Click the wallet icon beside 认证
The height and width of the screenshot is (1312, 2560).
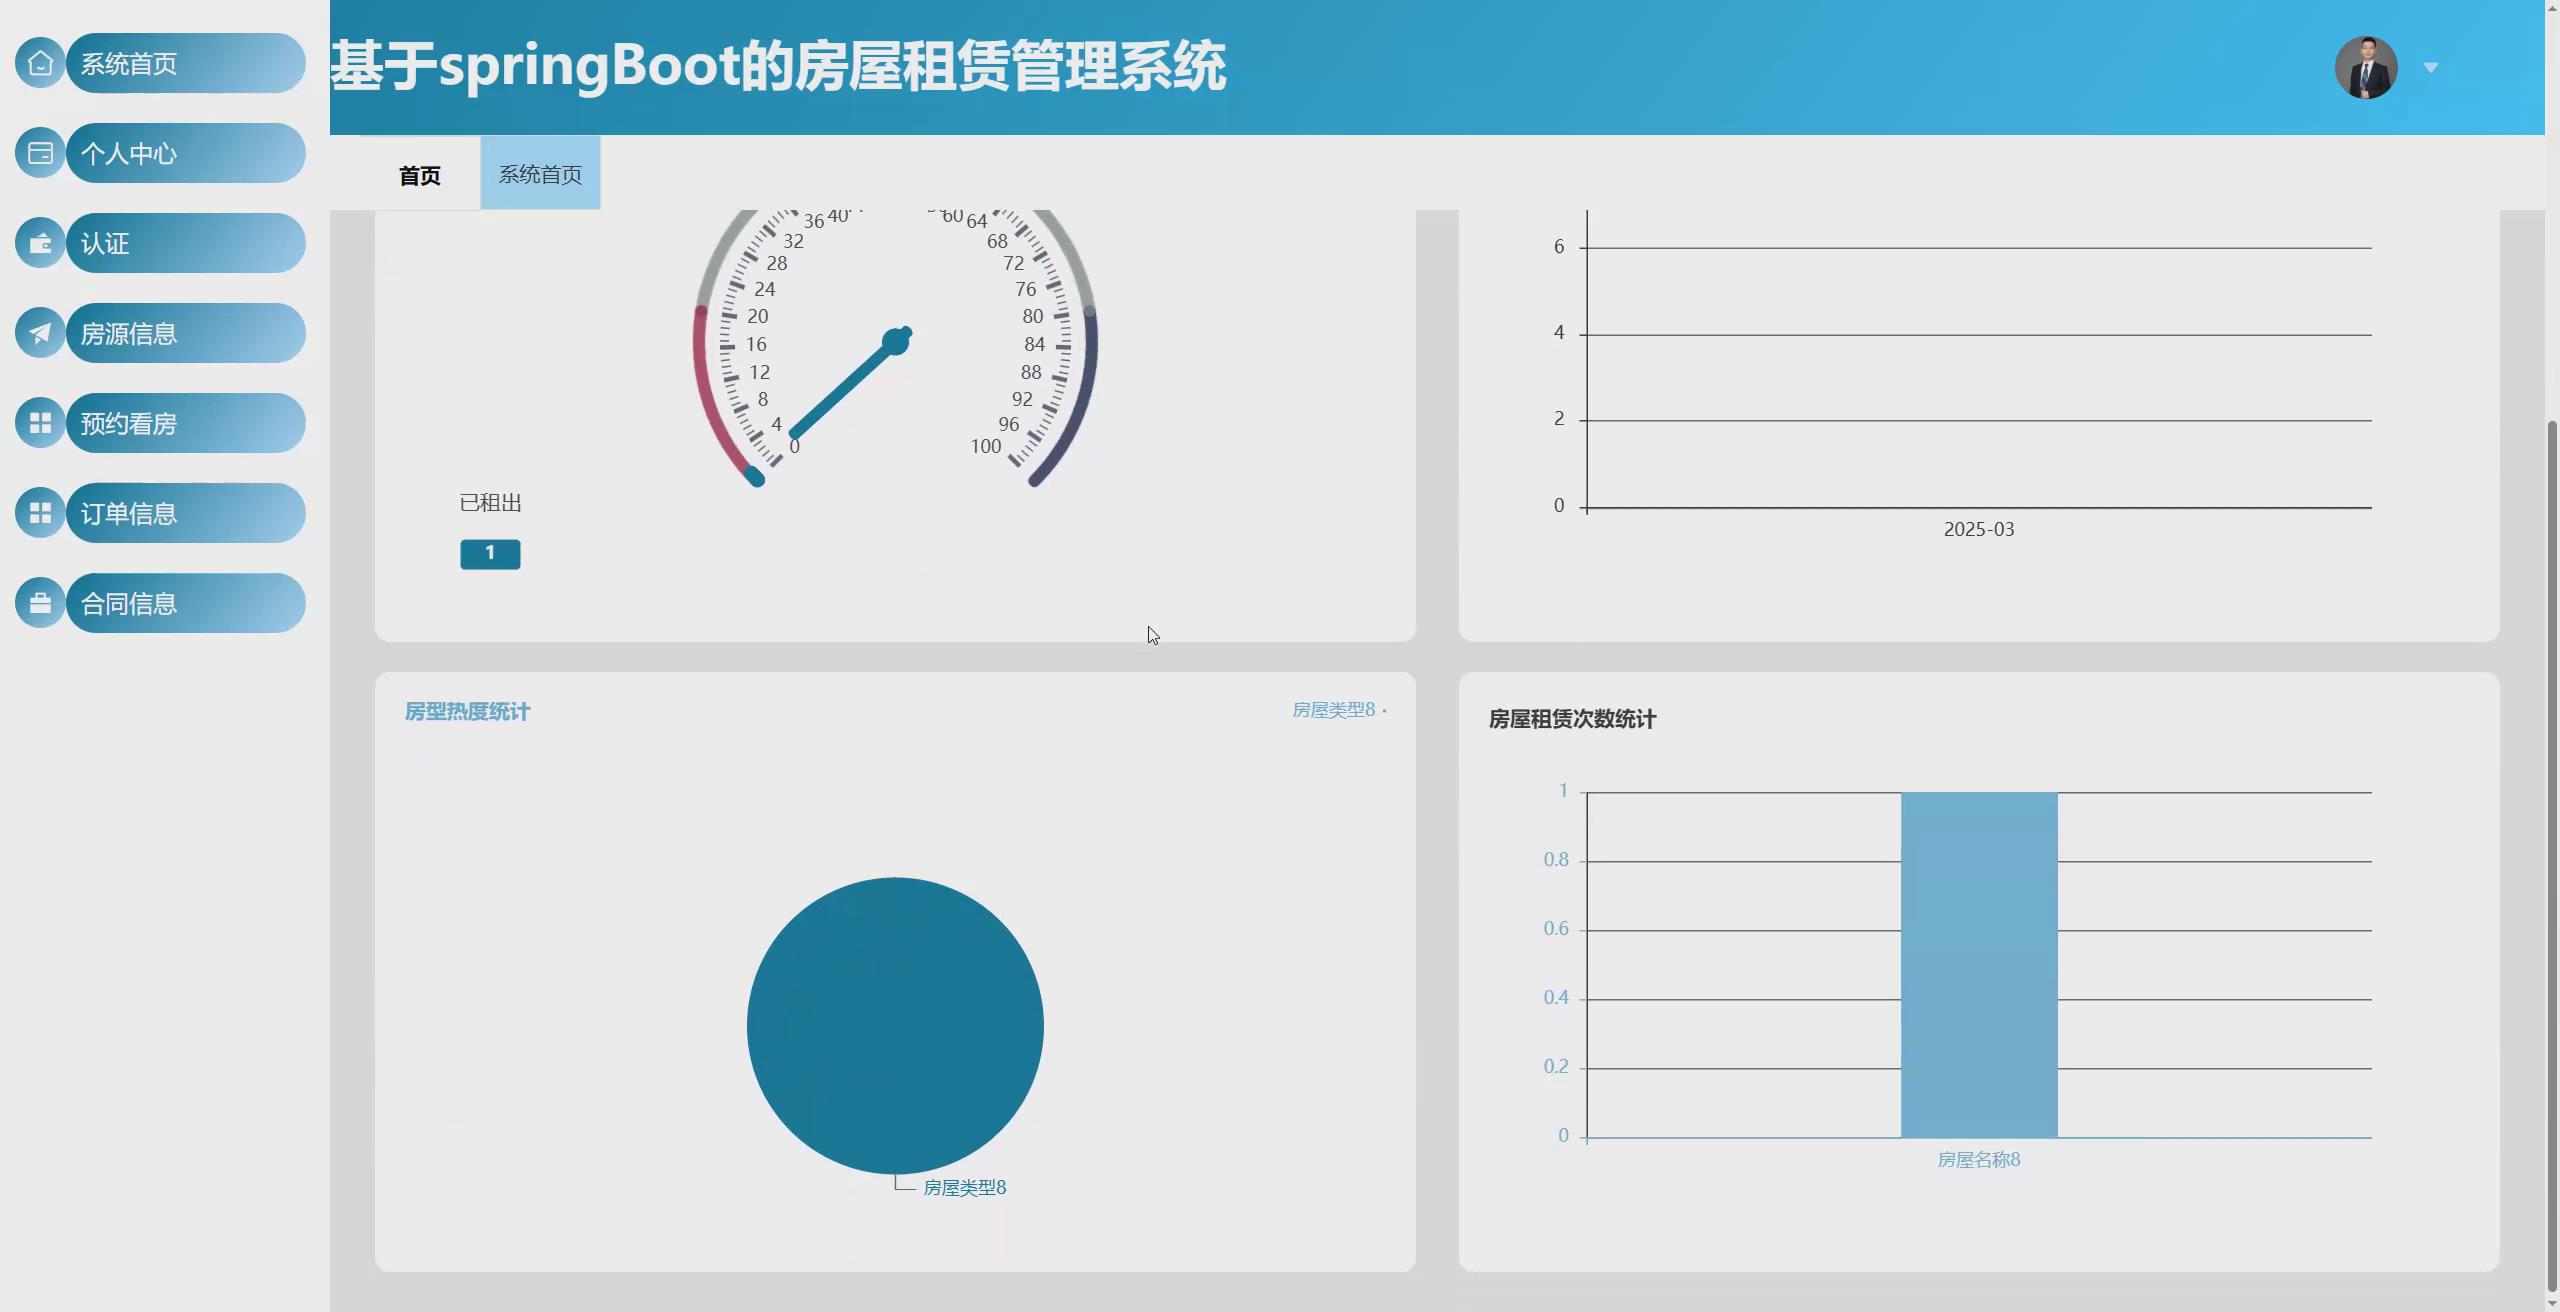tap(40, 243)
